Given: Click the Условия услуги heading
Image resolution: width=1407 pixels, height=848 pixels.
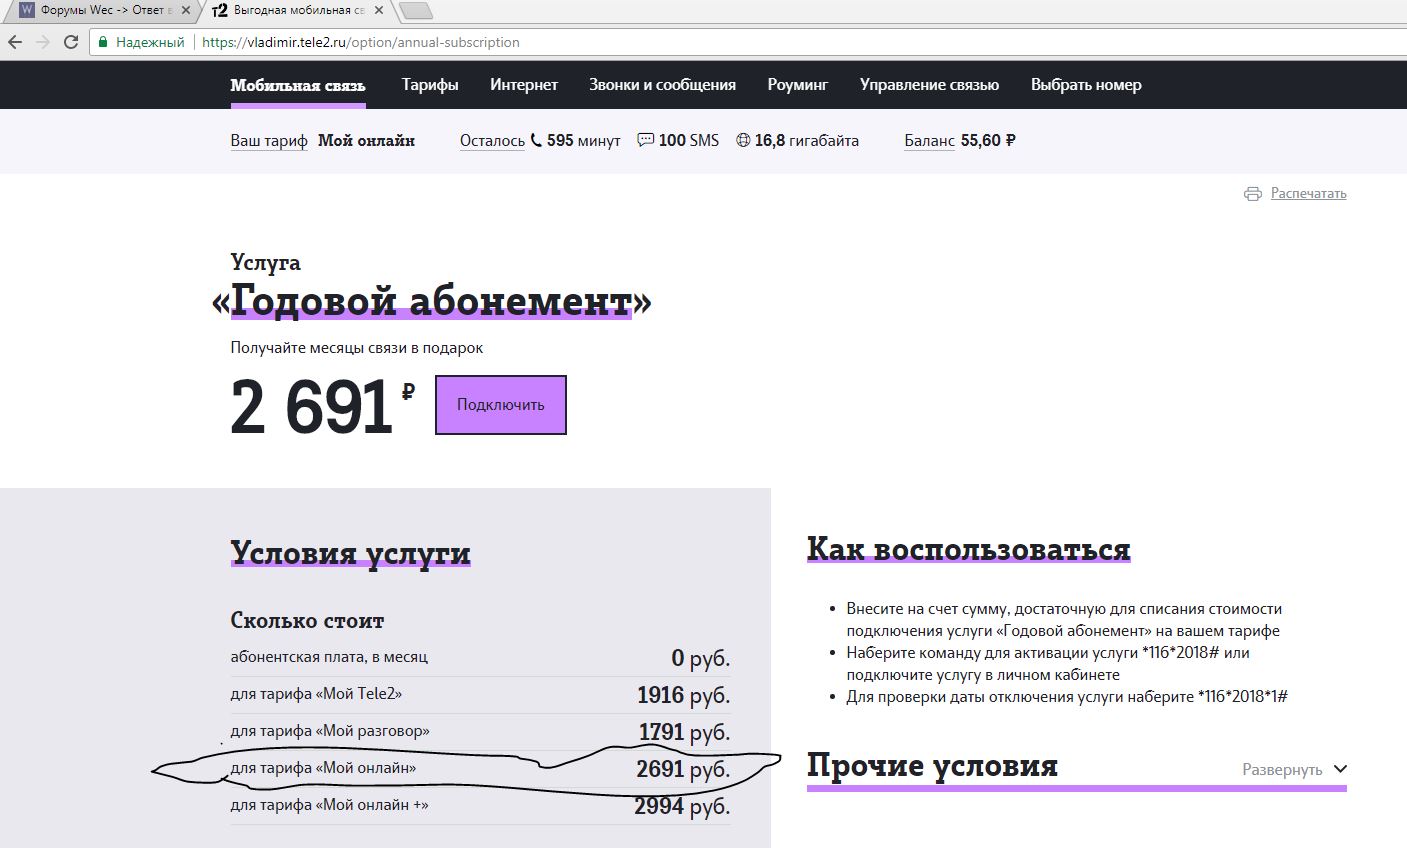Looking at the screenshot, I should (350, 553).
